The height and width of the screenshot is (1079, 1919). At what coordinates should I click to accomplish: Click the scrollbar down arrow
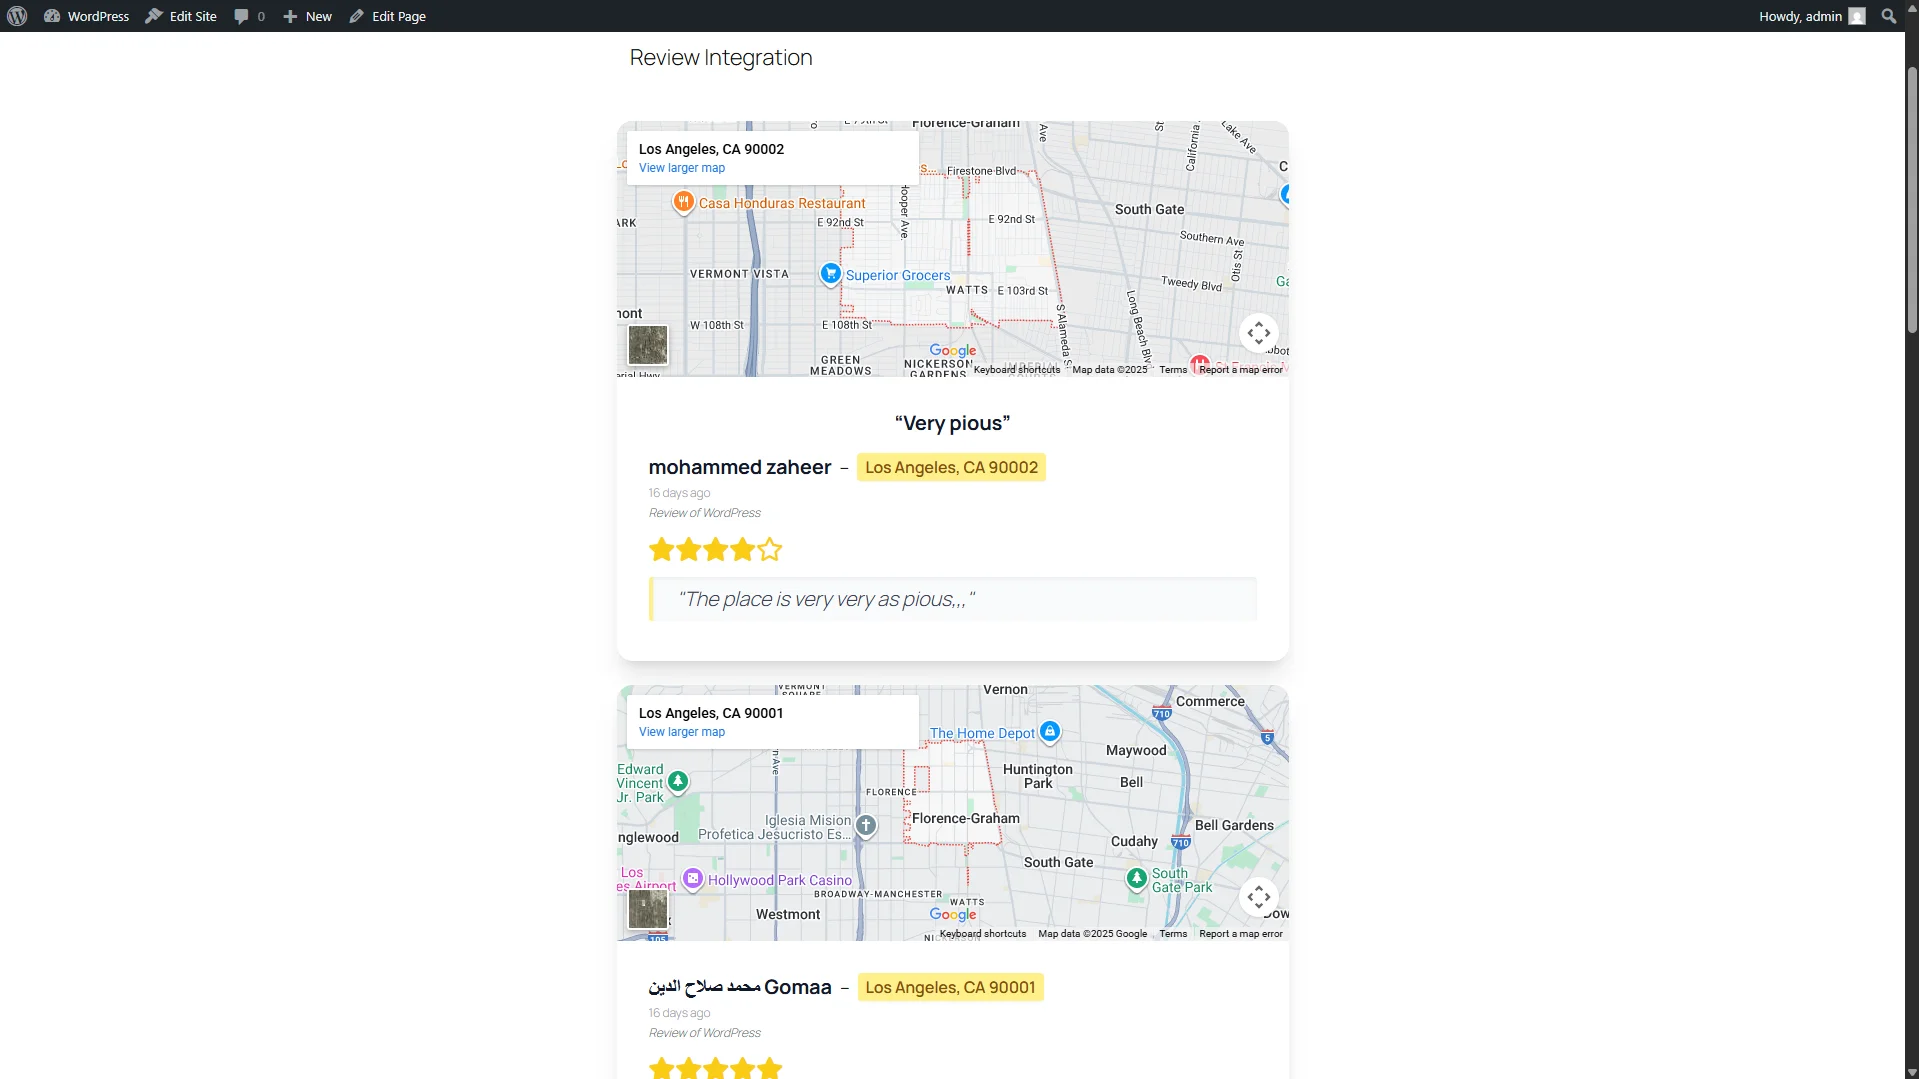pos(1911,1071)
